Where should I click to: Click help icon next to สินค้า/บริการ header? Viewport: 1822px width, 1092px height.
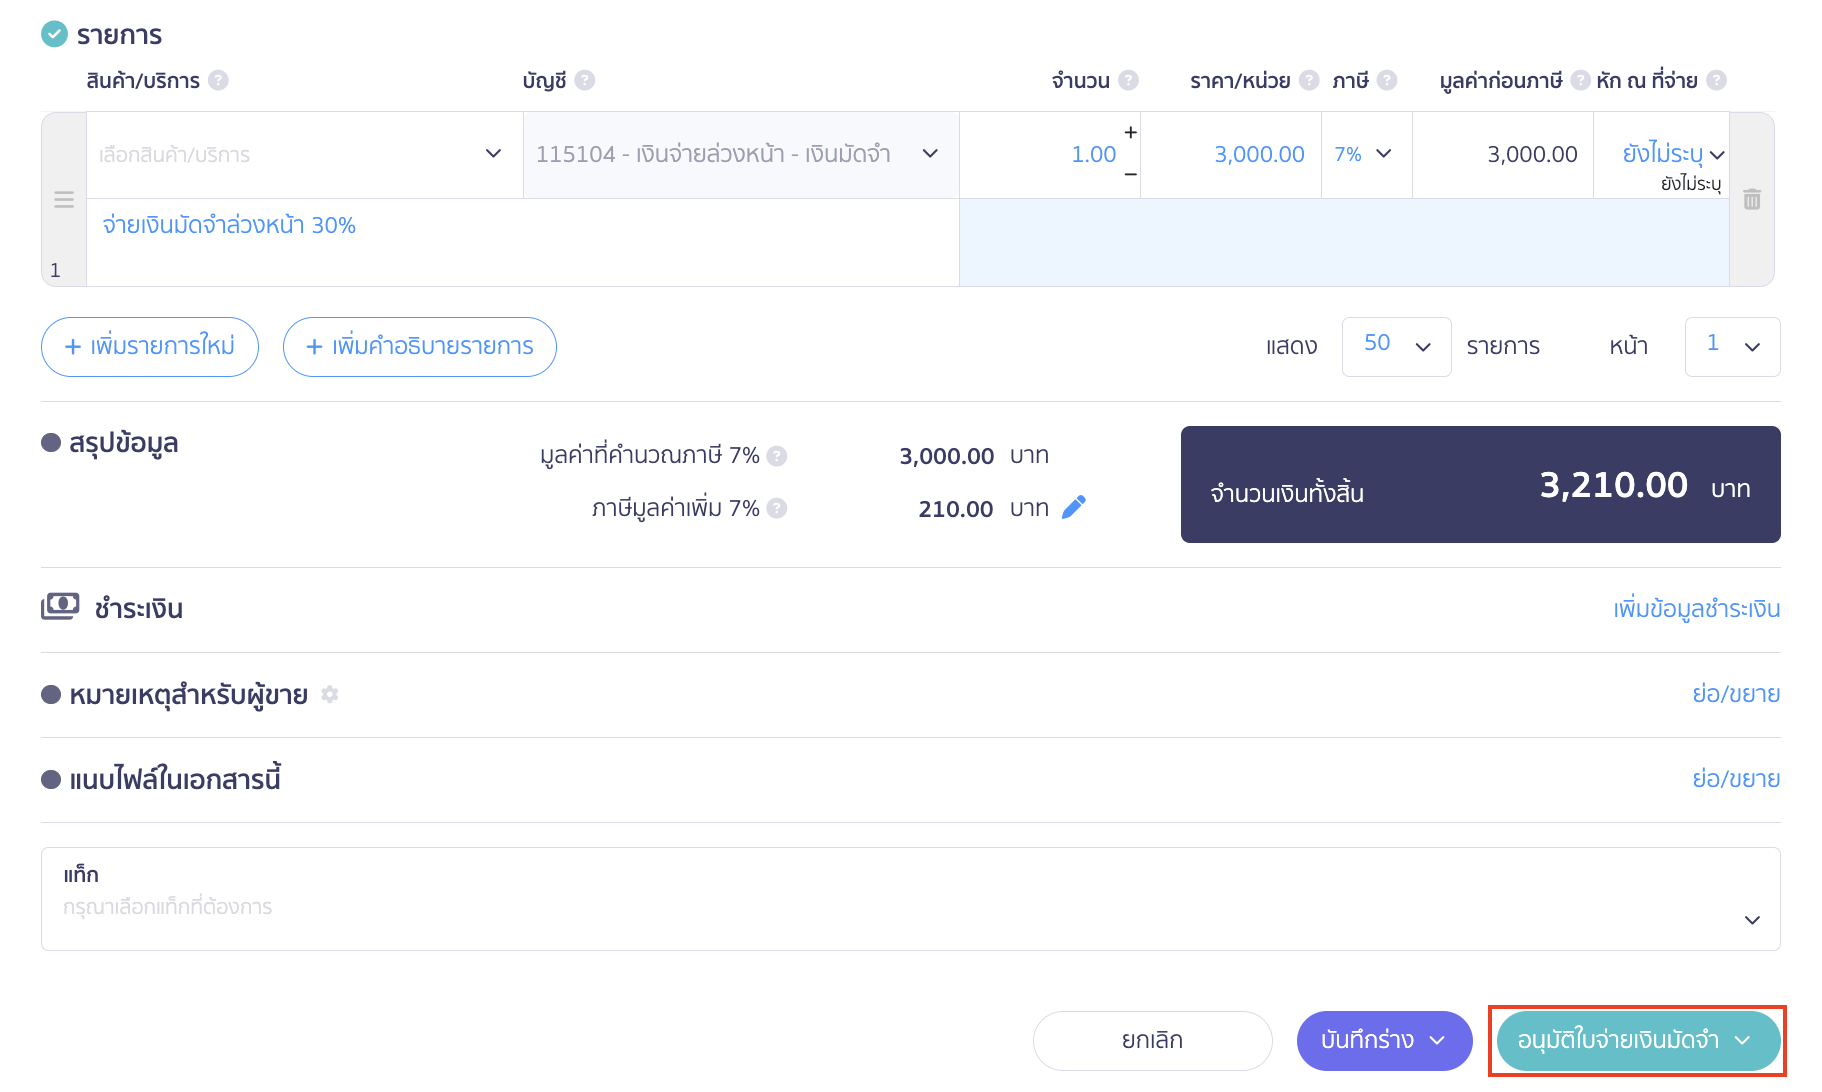point(218,81)
